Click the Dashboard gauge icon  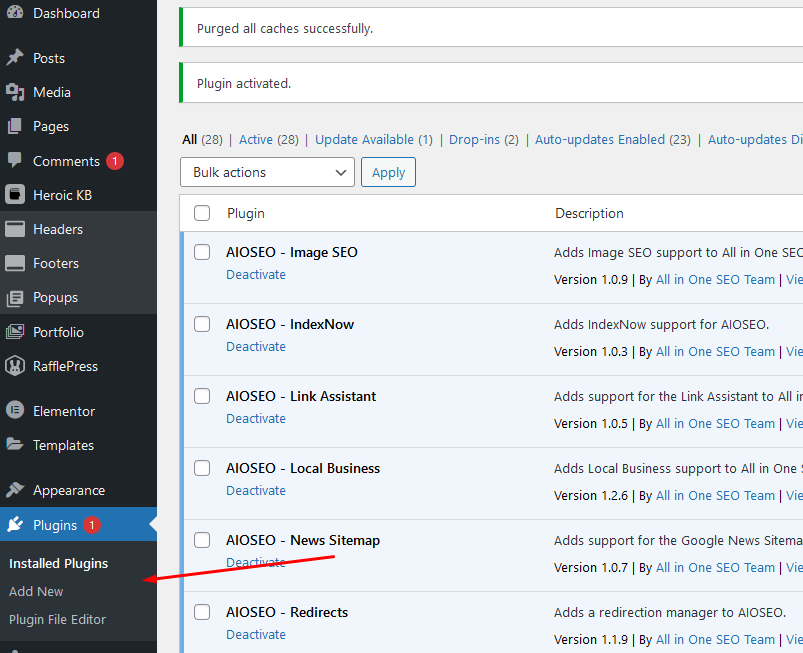pyautogui.click(x=15, y=13)
